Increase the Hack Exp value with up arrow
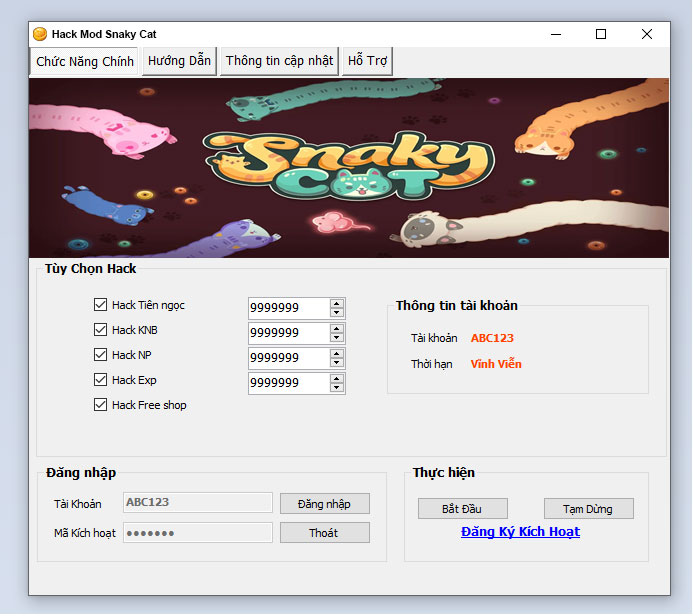 [x=337, y=379]
